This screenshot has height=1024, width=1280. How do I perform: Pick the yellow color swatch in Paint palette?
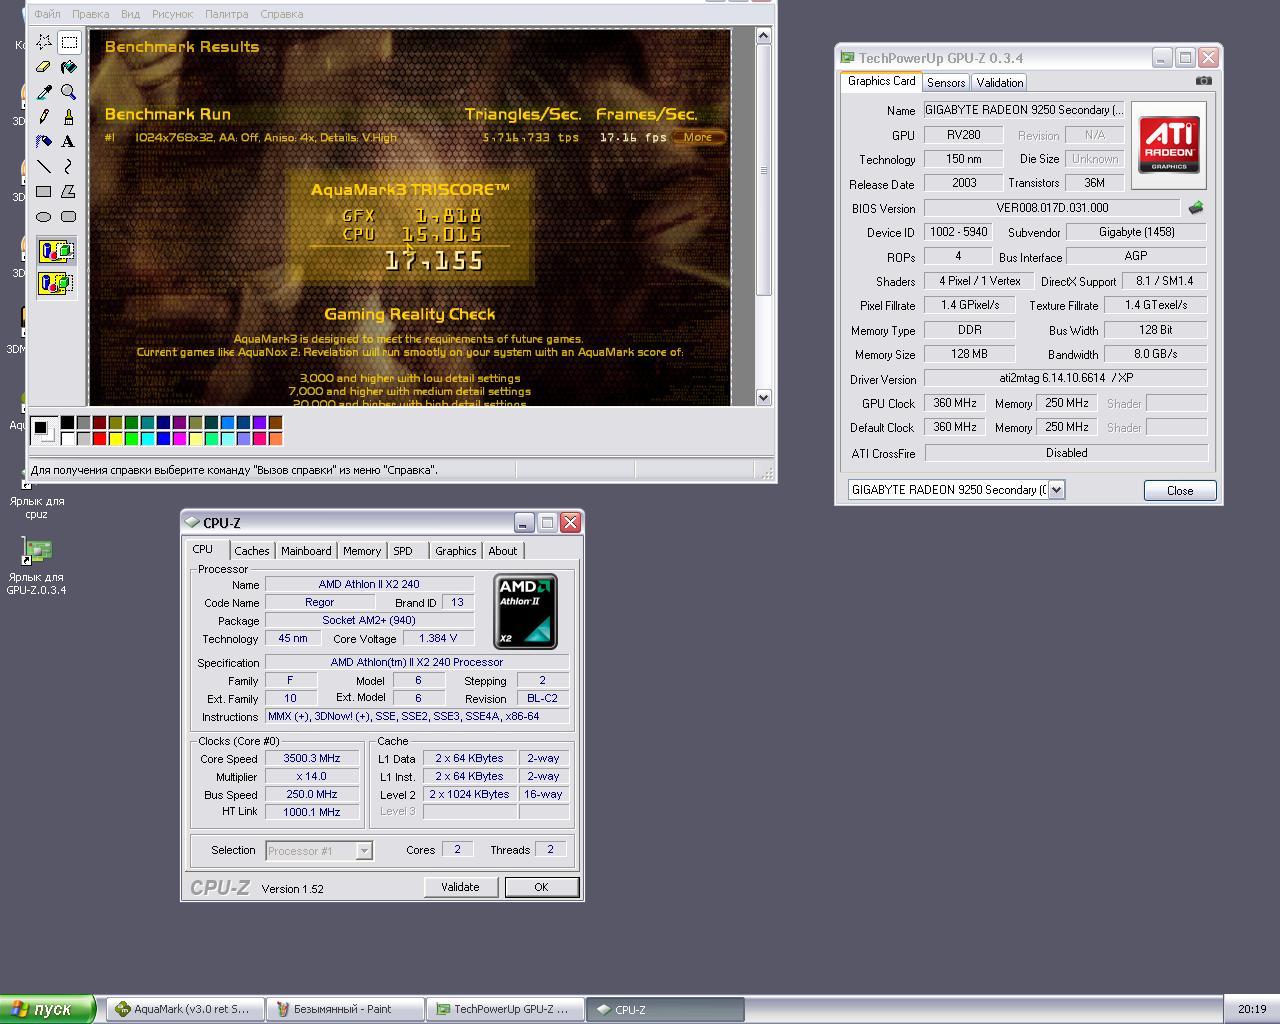[x=116, y=438]
